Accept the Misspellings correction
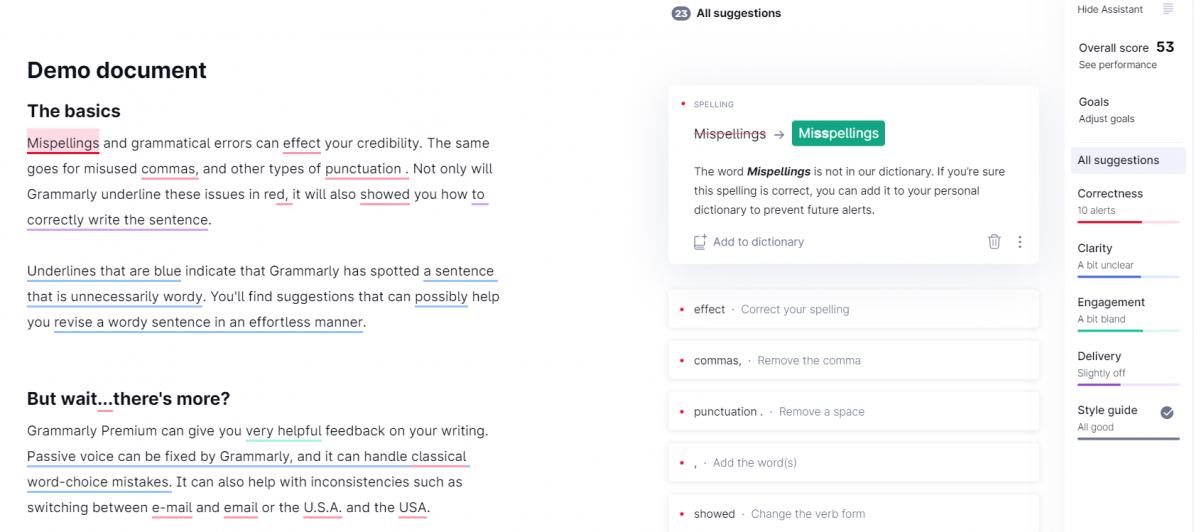The image size is (1194, 532). coord(838,133)
